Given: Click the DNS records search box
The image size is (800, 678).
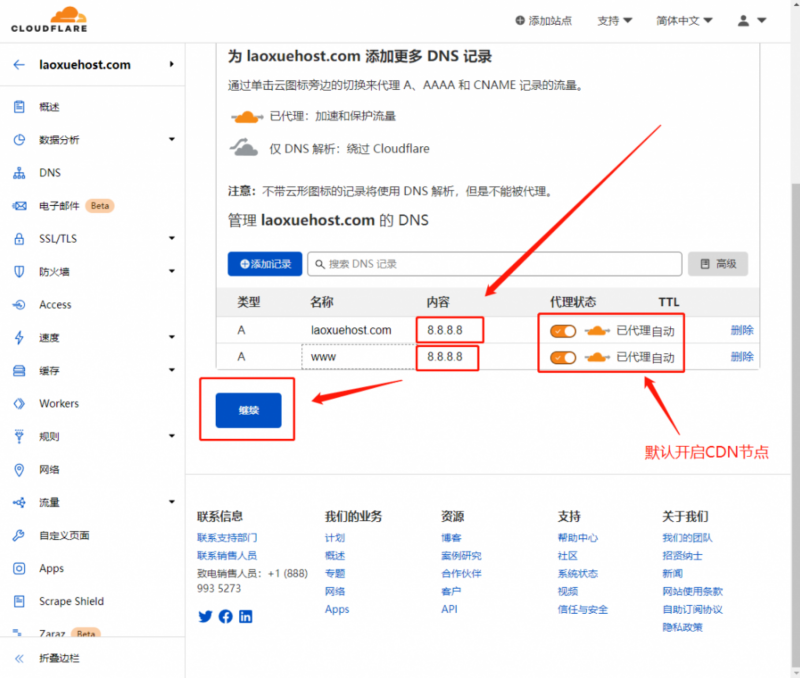Looking at the screenshot, I should [490, 263].
